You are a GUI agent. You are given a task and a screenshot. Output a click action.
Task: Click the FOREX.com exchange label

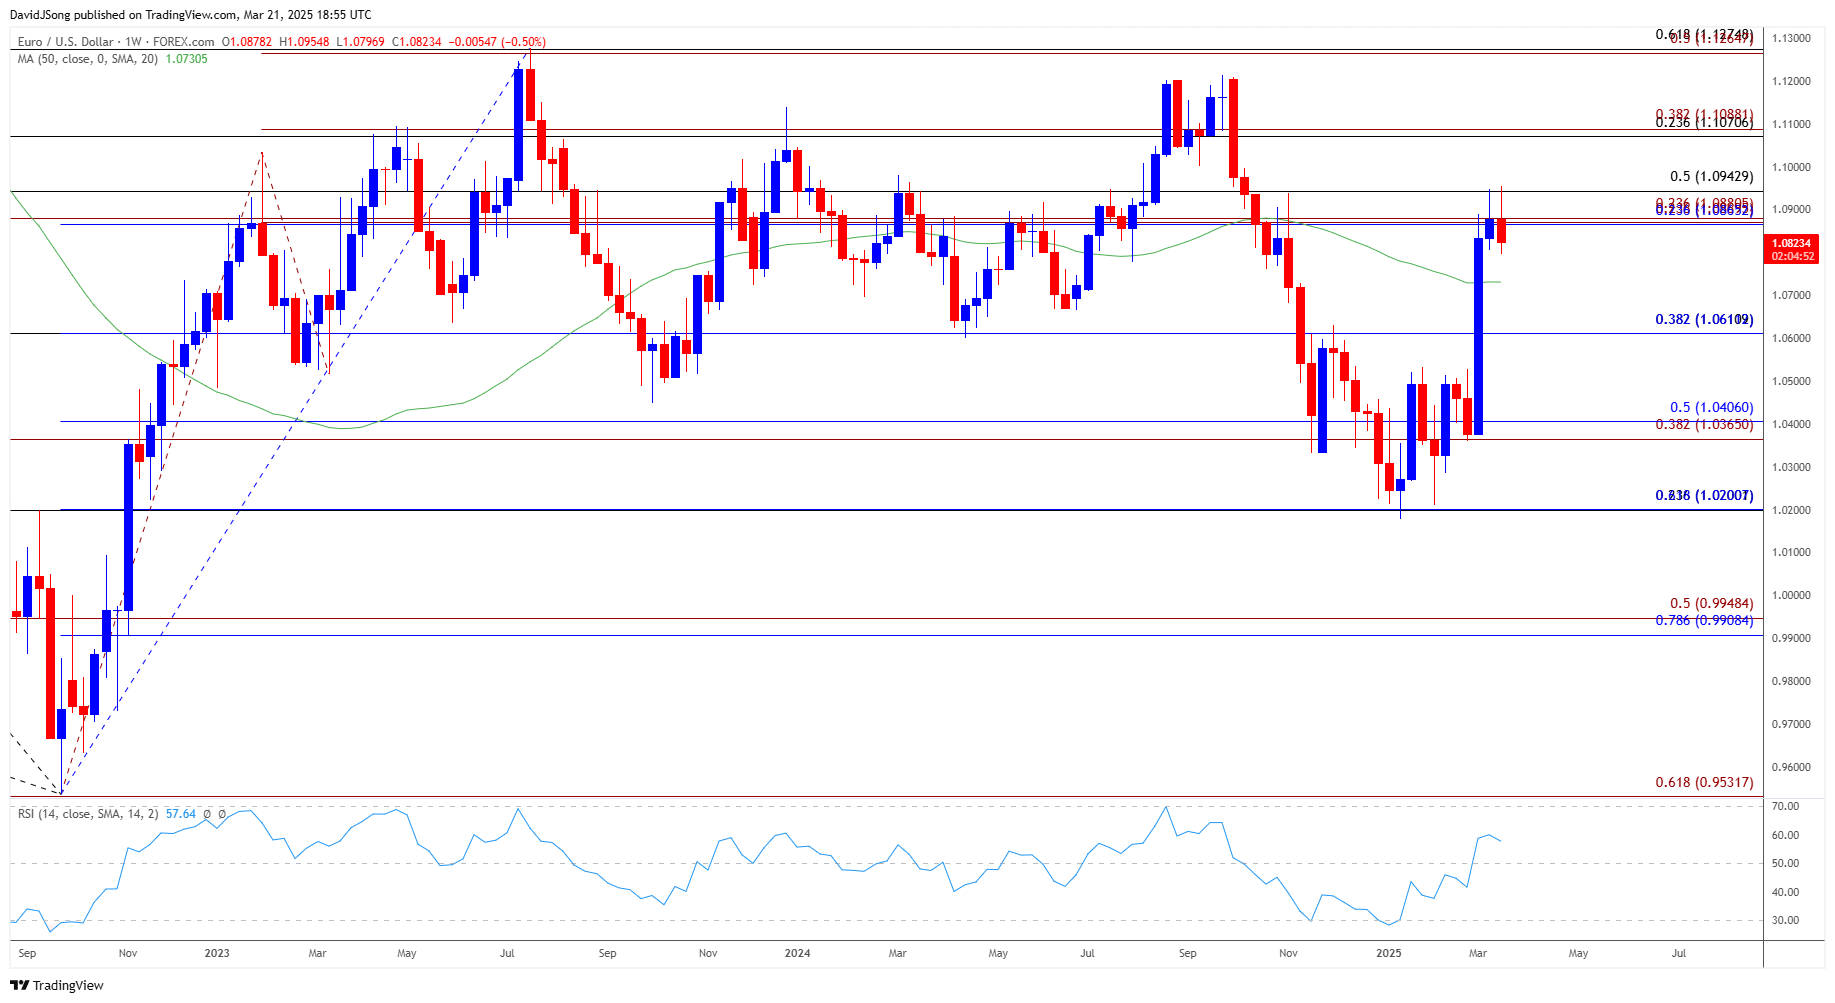tap(184, 42)
